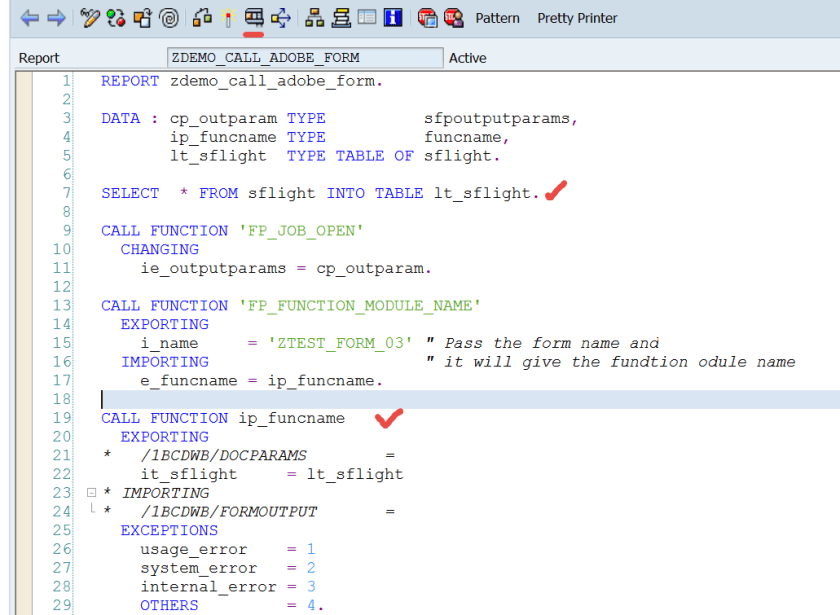The width and height of the screenshot is (840, 615).
Task: Open the Other Object icon
Action: click(142, 18)
